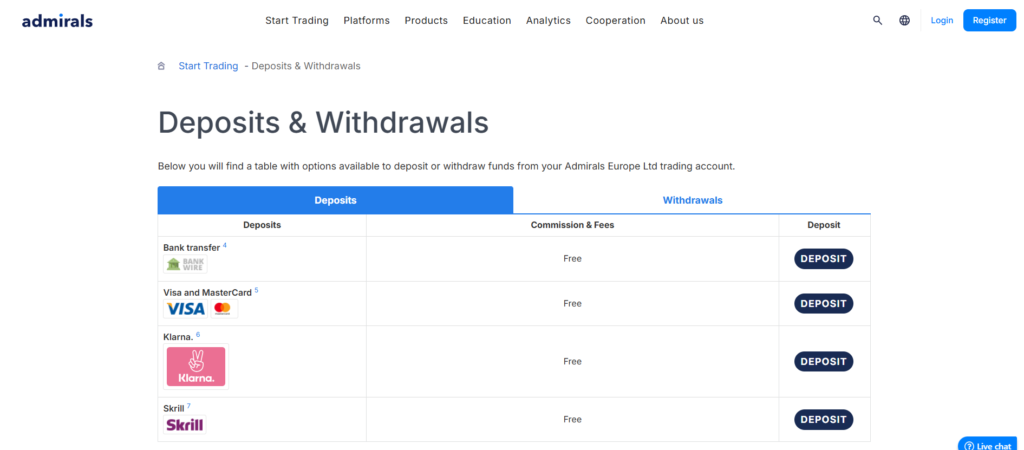Open the globe language selector icon

tap(904, 20)
